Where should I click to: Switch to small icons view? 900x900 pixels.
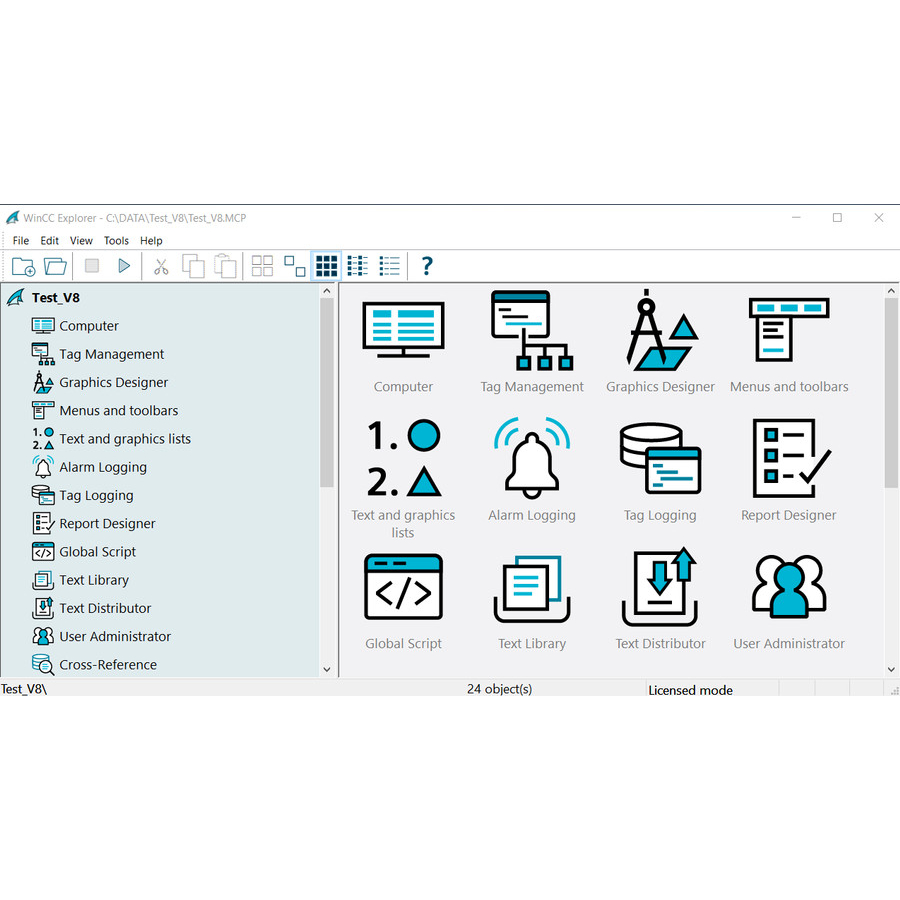click(x=294, y=266)
